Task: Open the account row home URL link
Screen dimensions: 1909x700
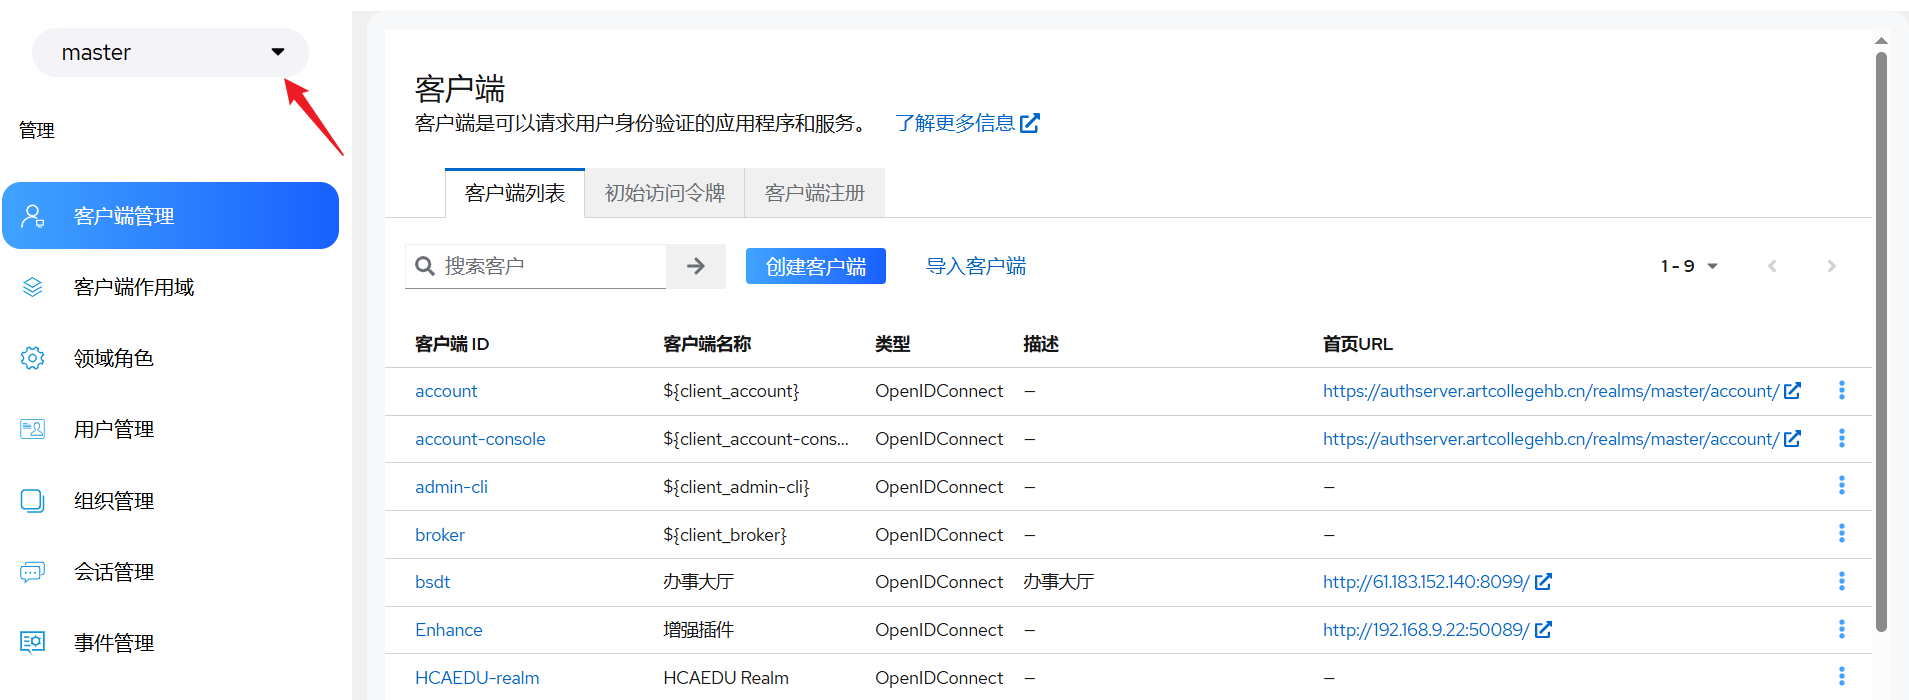Action: [1561, 391]
